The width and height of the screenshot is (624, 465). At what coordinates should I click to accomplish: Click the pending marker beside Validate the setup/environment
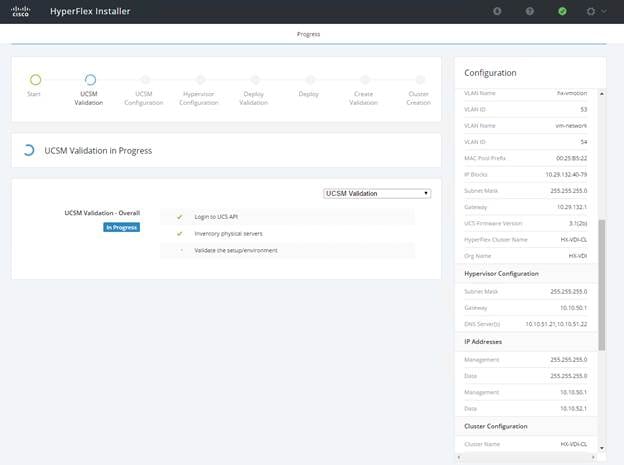pyautogui.click(x=182, y=250)
